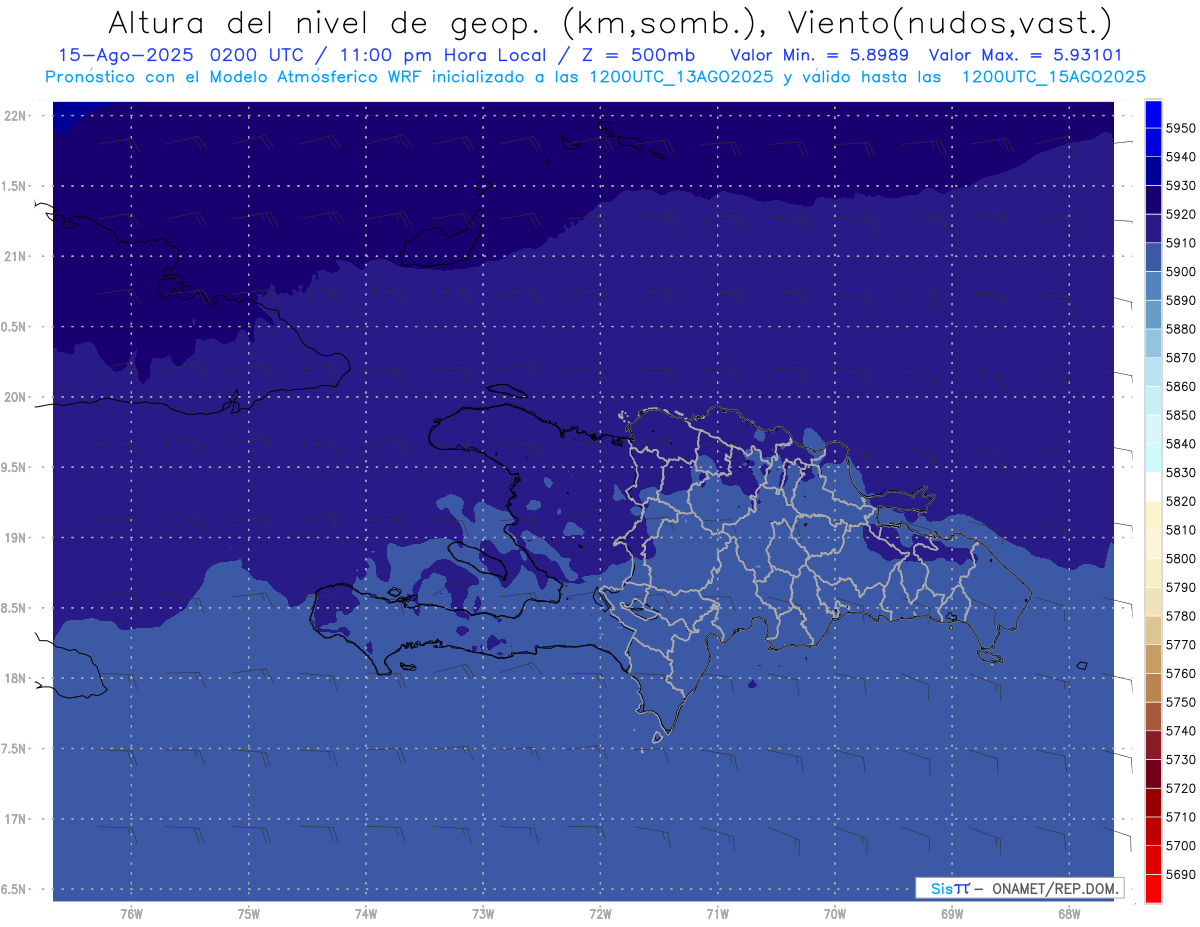Click the "71W" longitude label
Image resolution: width=1200 pixels, height=927 pixels.
717,914
